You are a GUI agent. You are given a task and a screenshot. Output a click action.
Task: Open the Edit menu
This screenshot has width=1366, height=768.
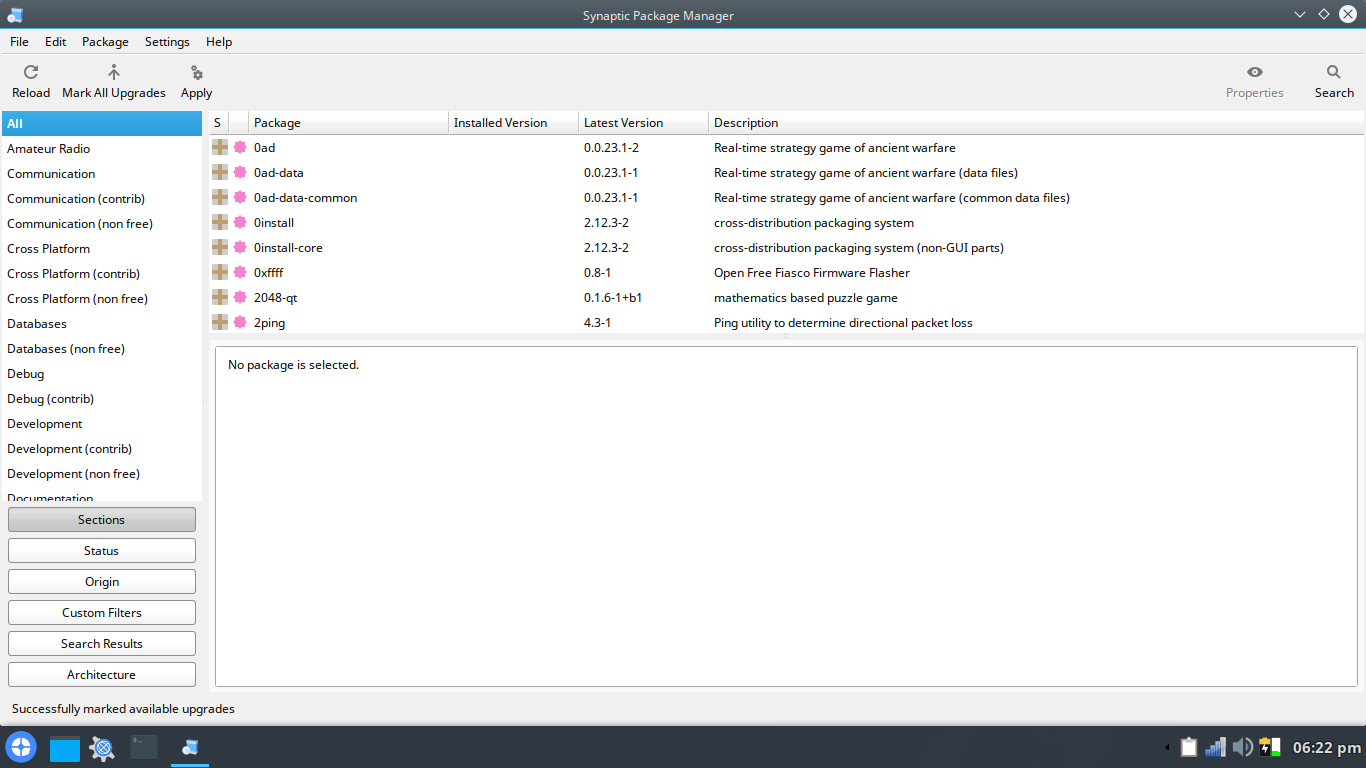[x=56, y=42]
